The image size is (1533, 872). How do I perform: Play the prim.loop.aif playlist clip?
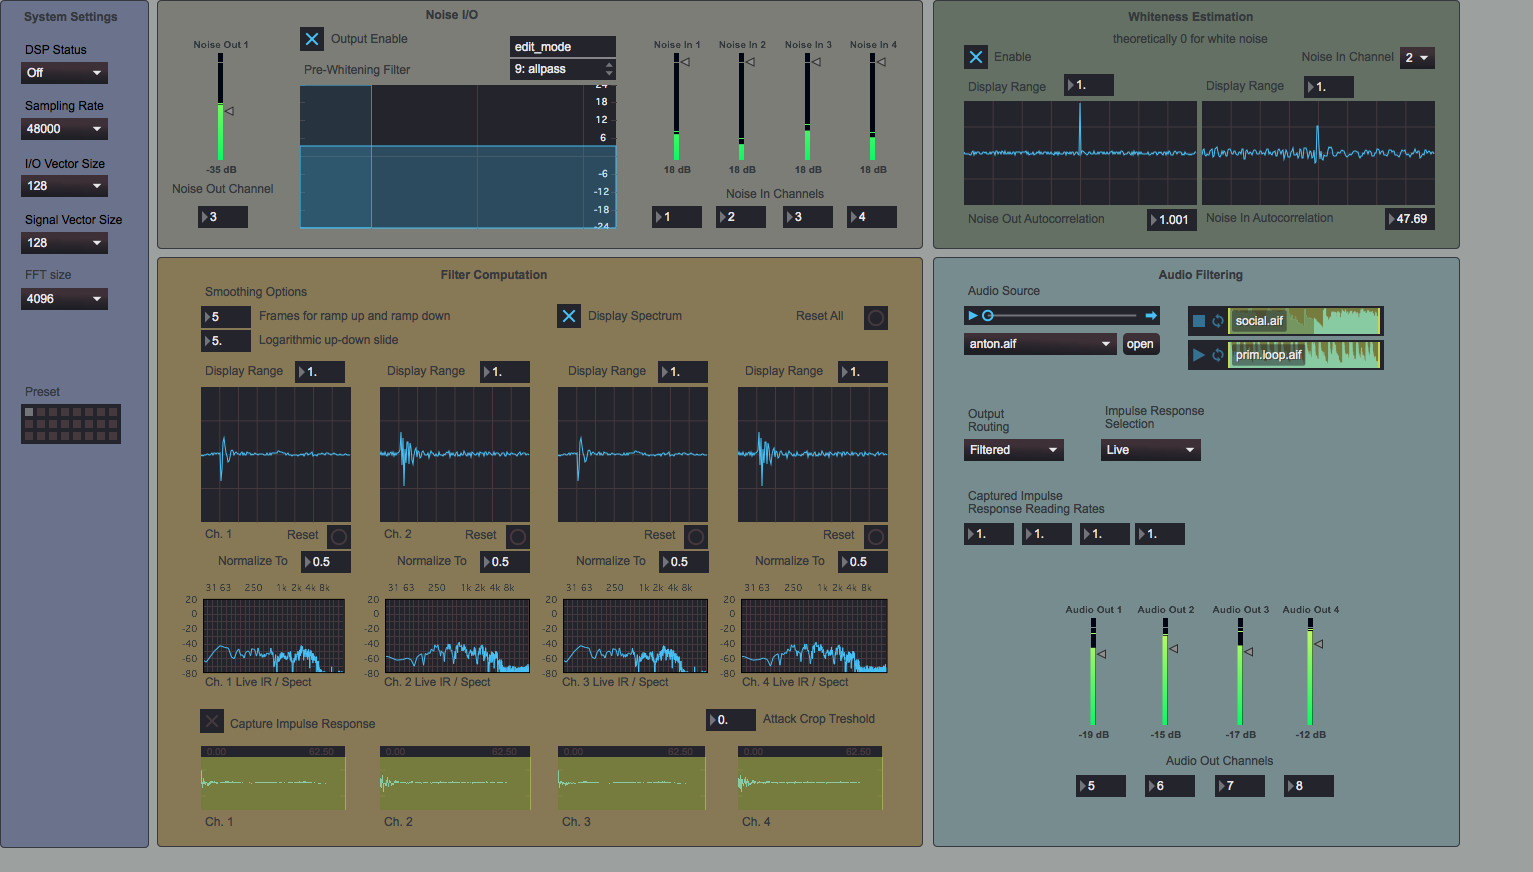[1199, 355]
